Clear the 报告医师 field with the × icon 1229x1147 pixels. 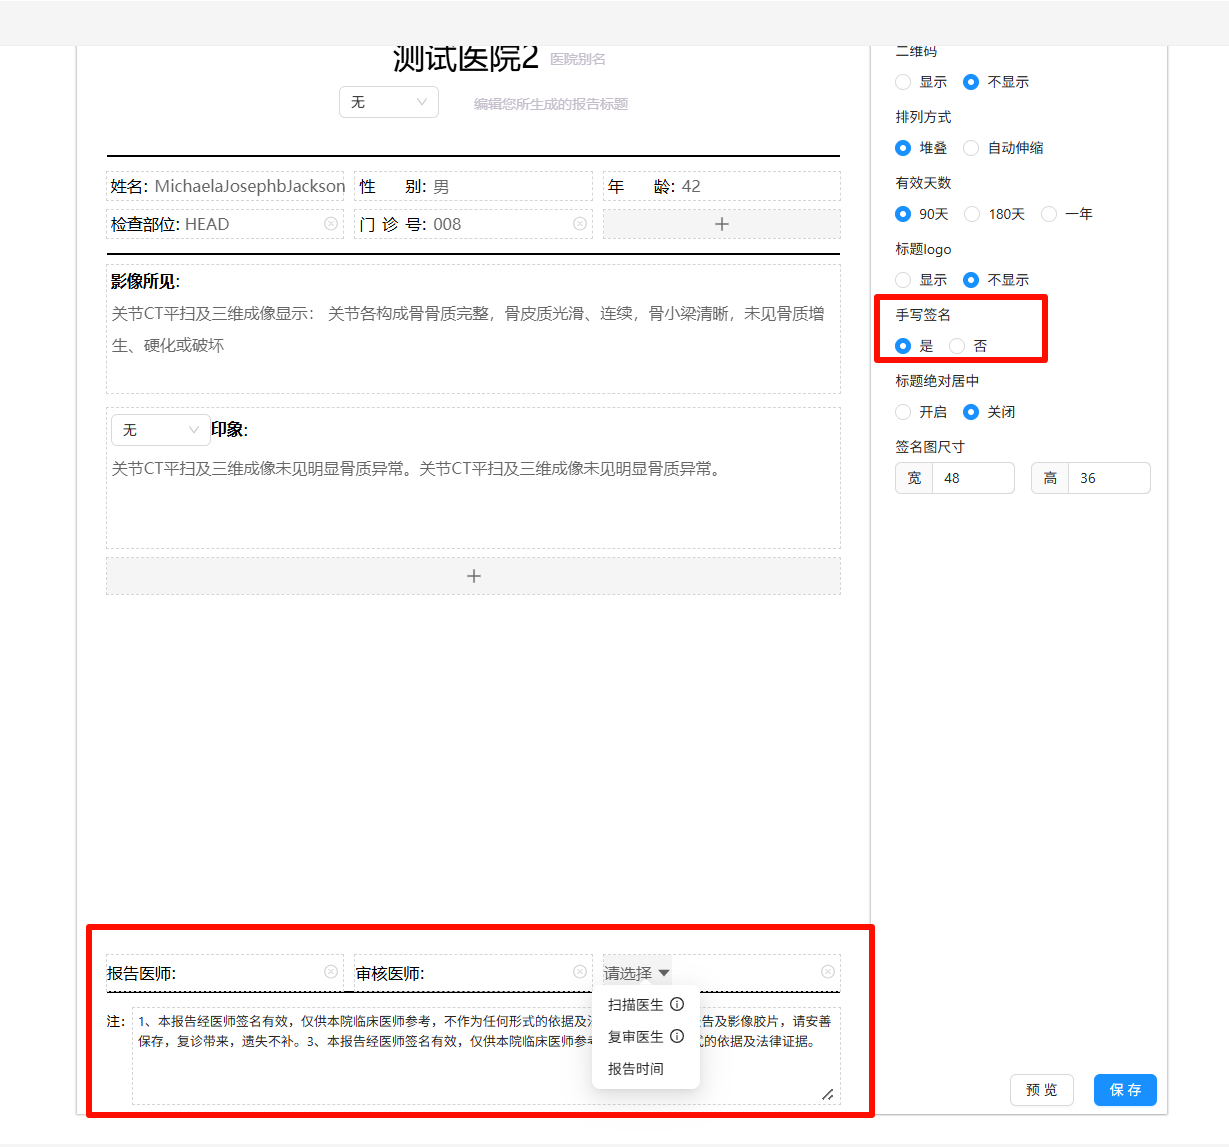tap(331, 971)
